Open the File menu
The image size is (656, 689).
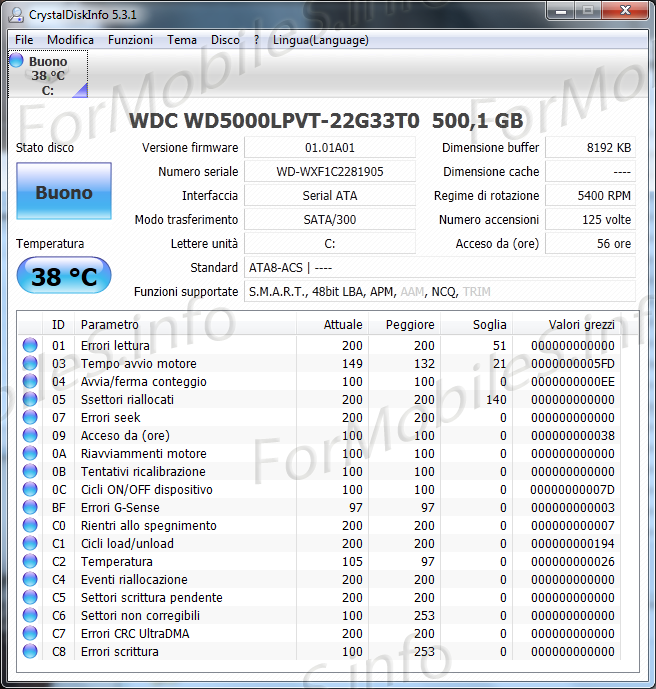click(x=24, y=40)
